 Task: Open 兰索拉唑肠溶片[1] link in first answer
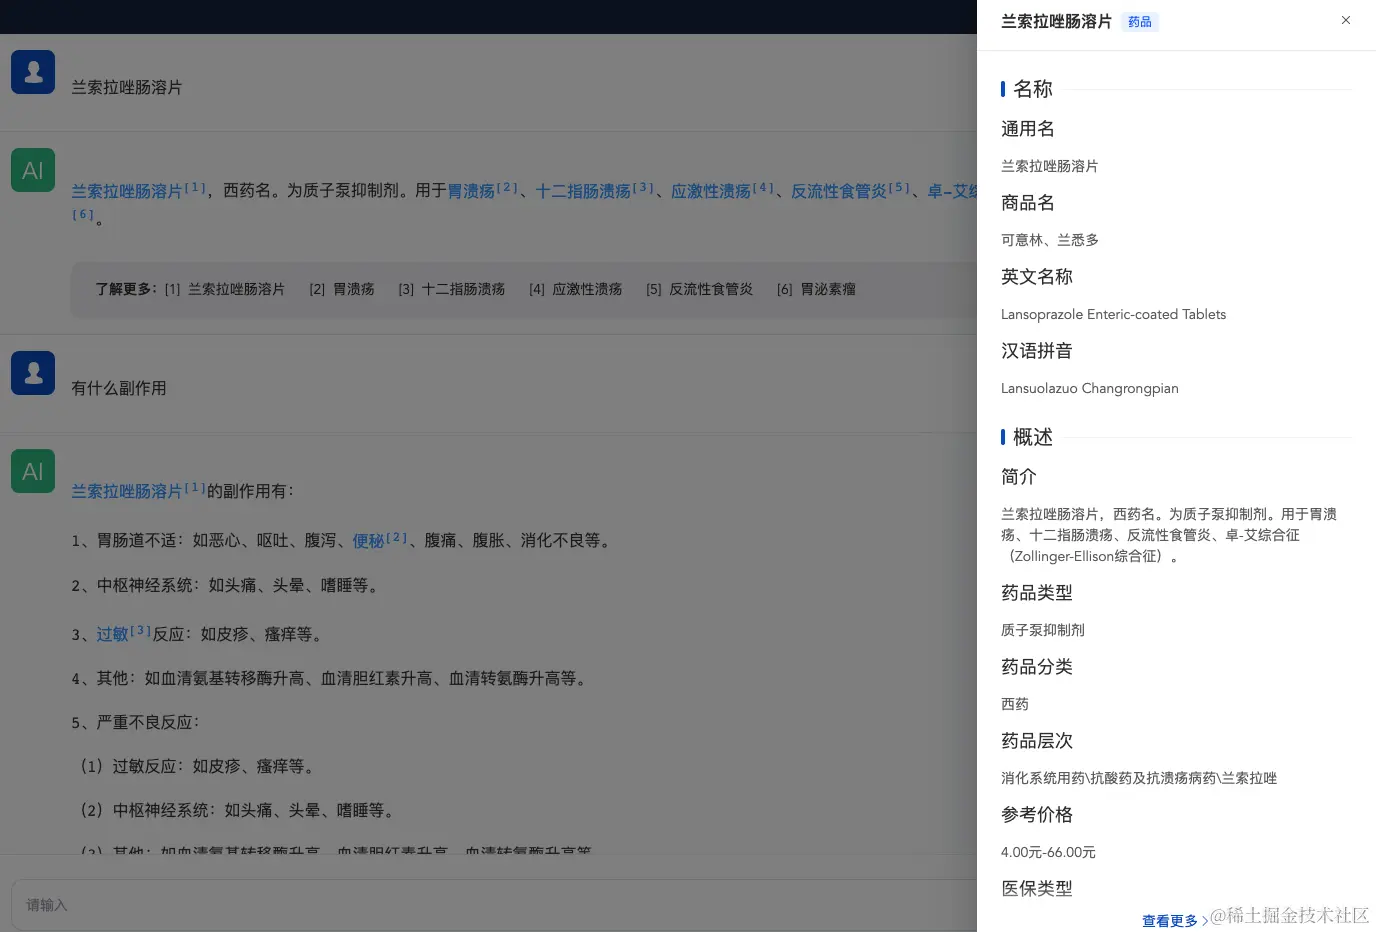click(138, 190)
